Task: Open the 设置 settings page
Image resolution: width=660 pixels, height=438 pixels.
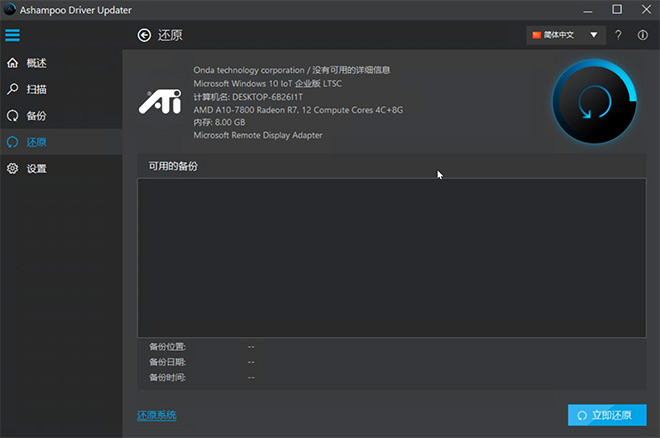Action: point(61,169)
